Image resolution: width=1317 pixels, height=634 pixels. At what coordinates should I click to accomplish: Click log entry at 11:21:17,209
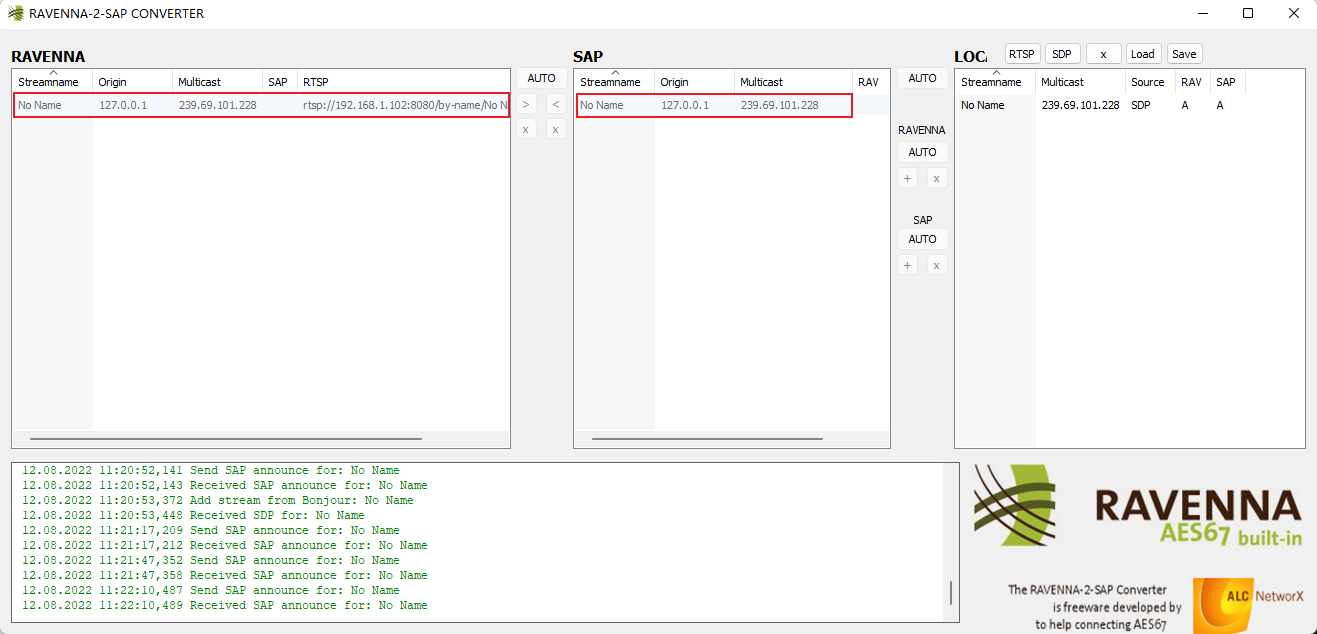[210, 530]
